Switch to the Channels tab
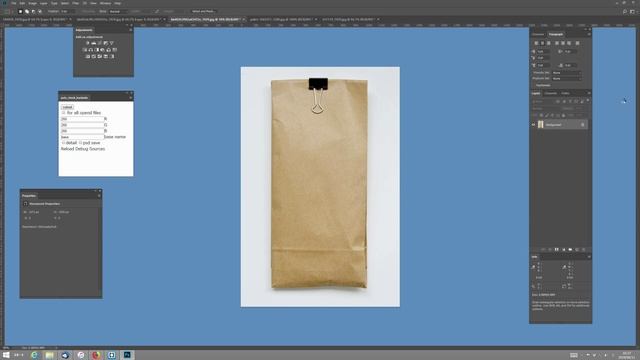 click(551, 93)
